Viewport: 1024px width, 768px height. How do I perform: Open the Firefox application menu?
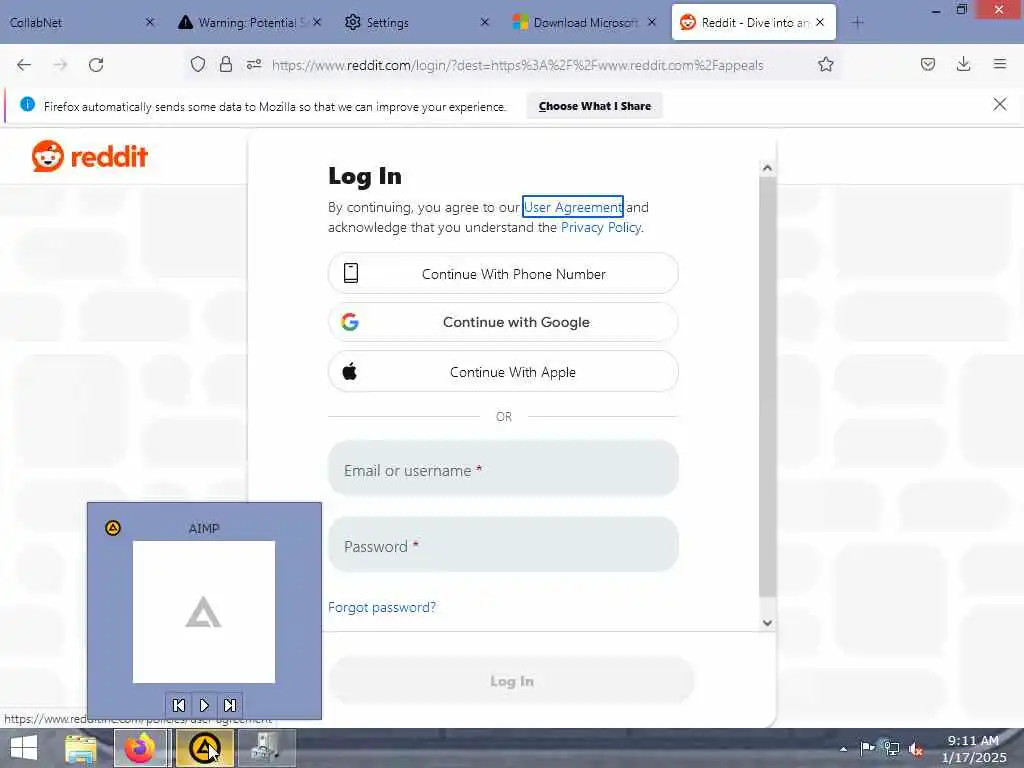pyautogui.click(x=1000, y=64)
